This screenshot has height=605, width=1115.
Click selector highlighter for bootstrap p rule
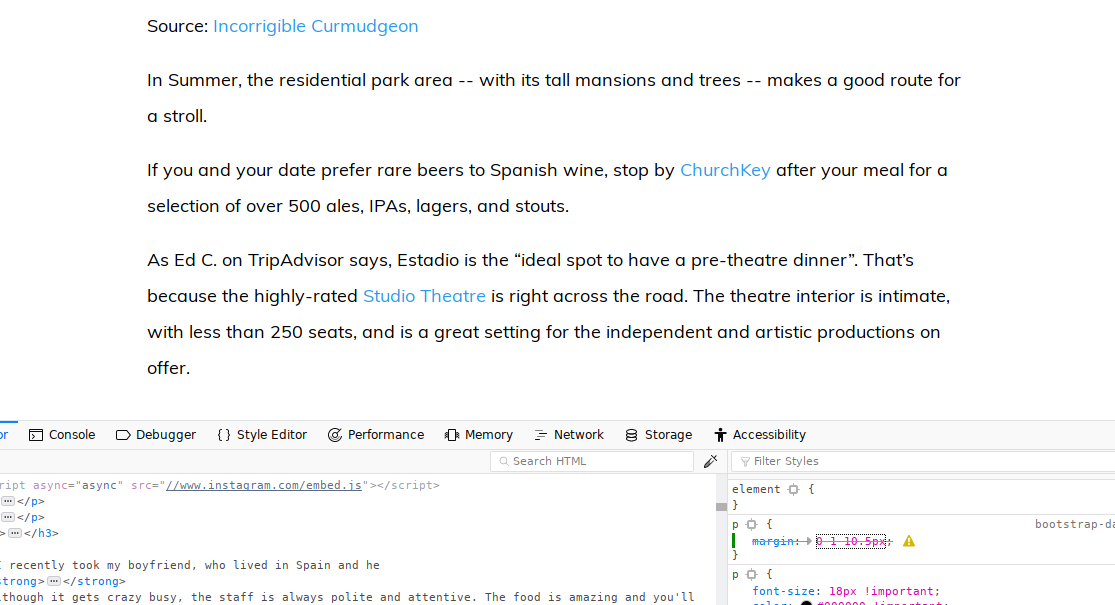(x=752, y=525)
